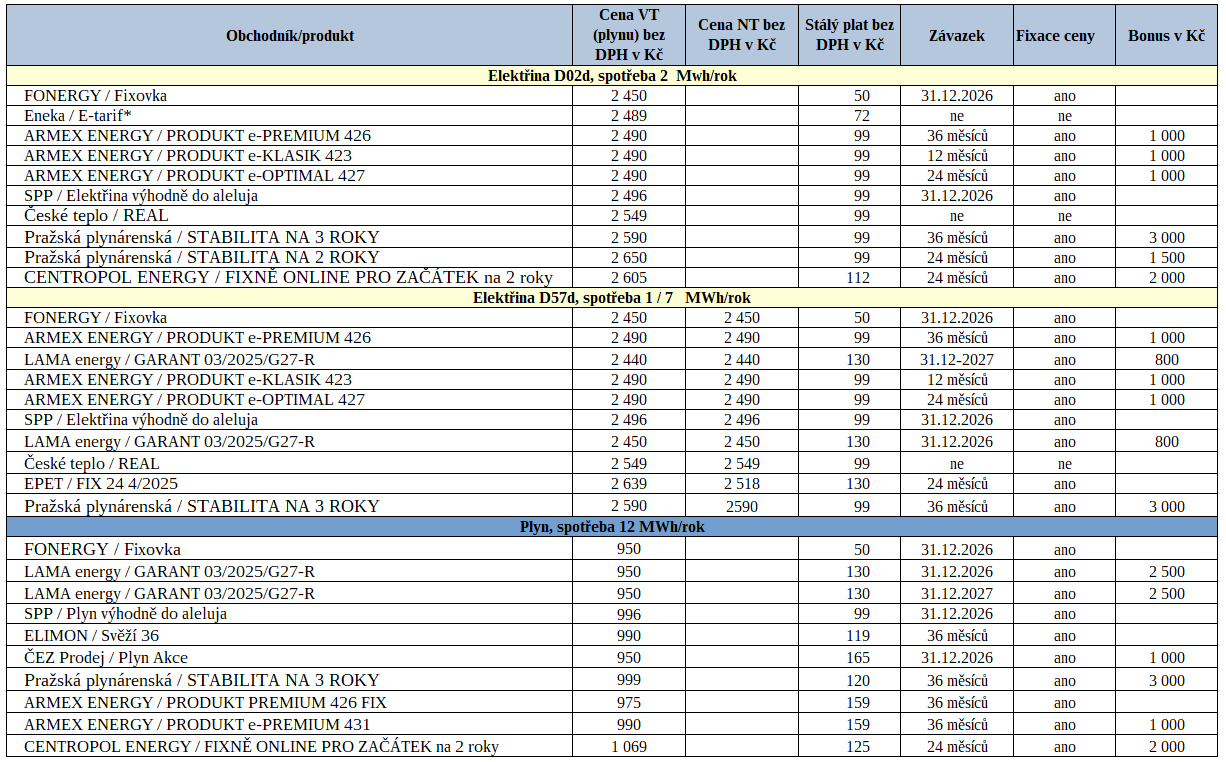Select the 'Cena VT (plynu) bez DPH v Kč' header

(x=629, y=36)
